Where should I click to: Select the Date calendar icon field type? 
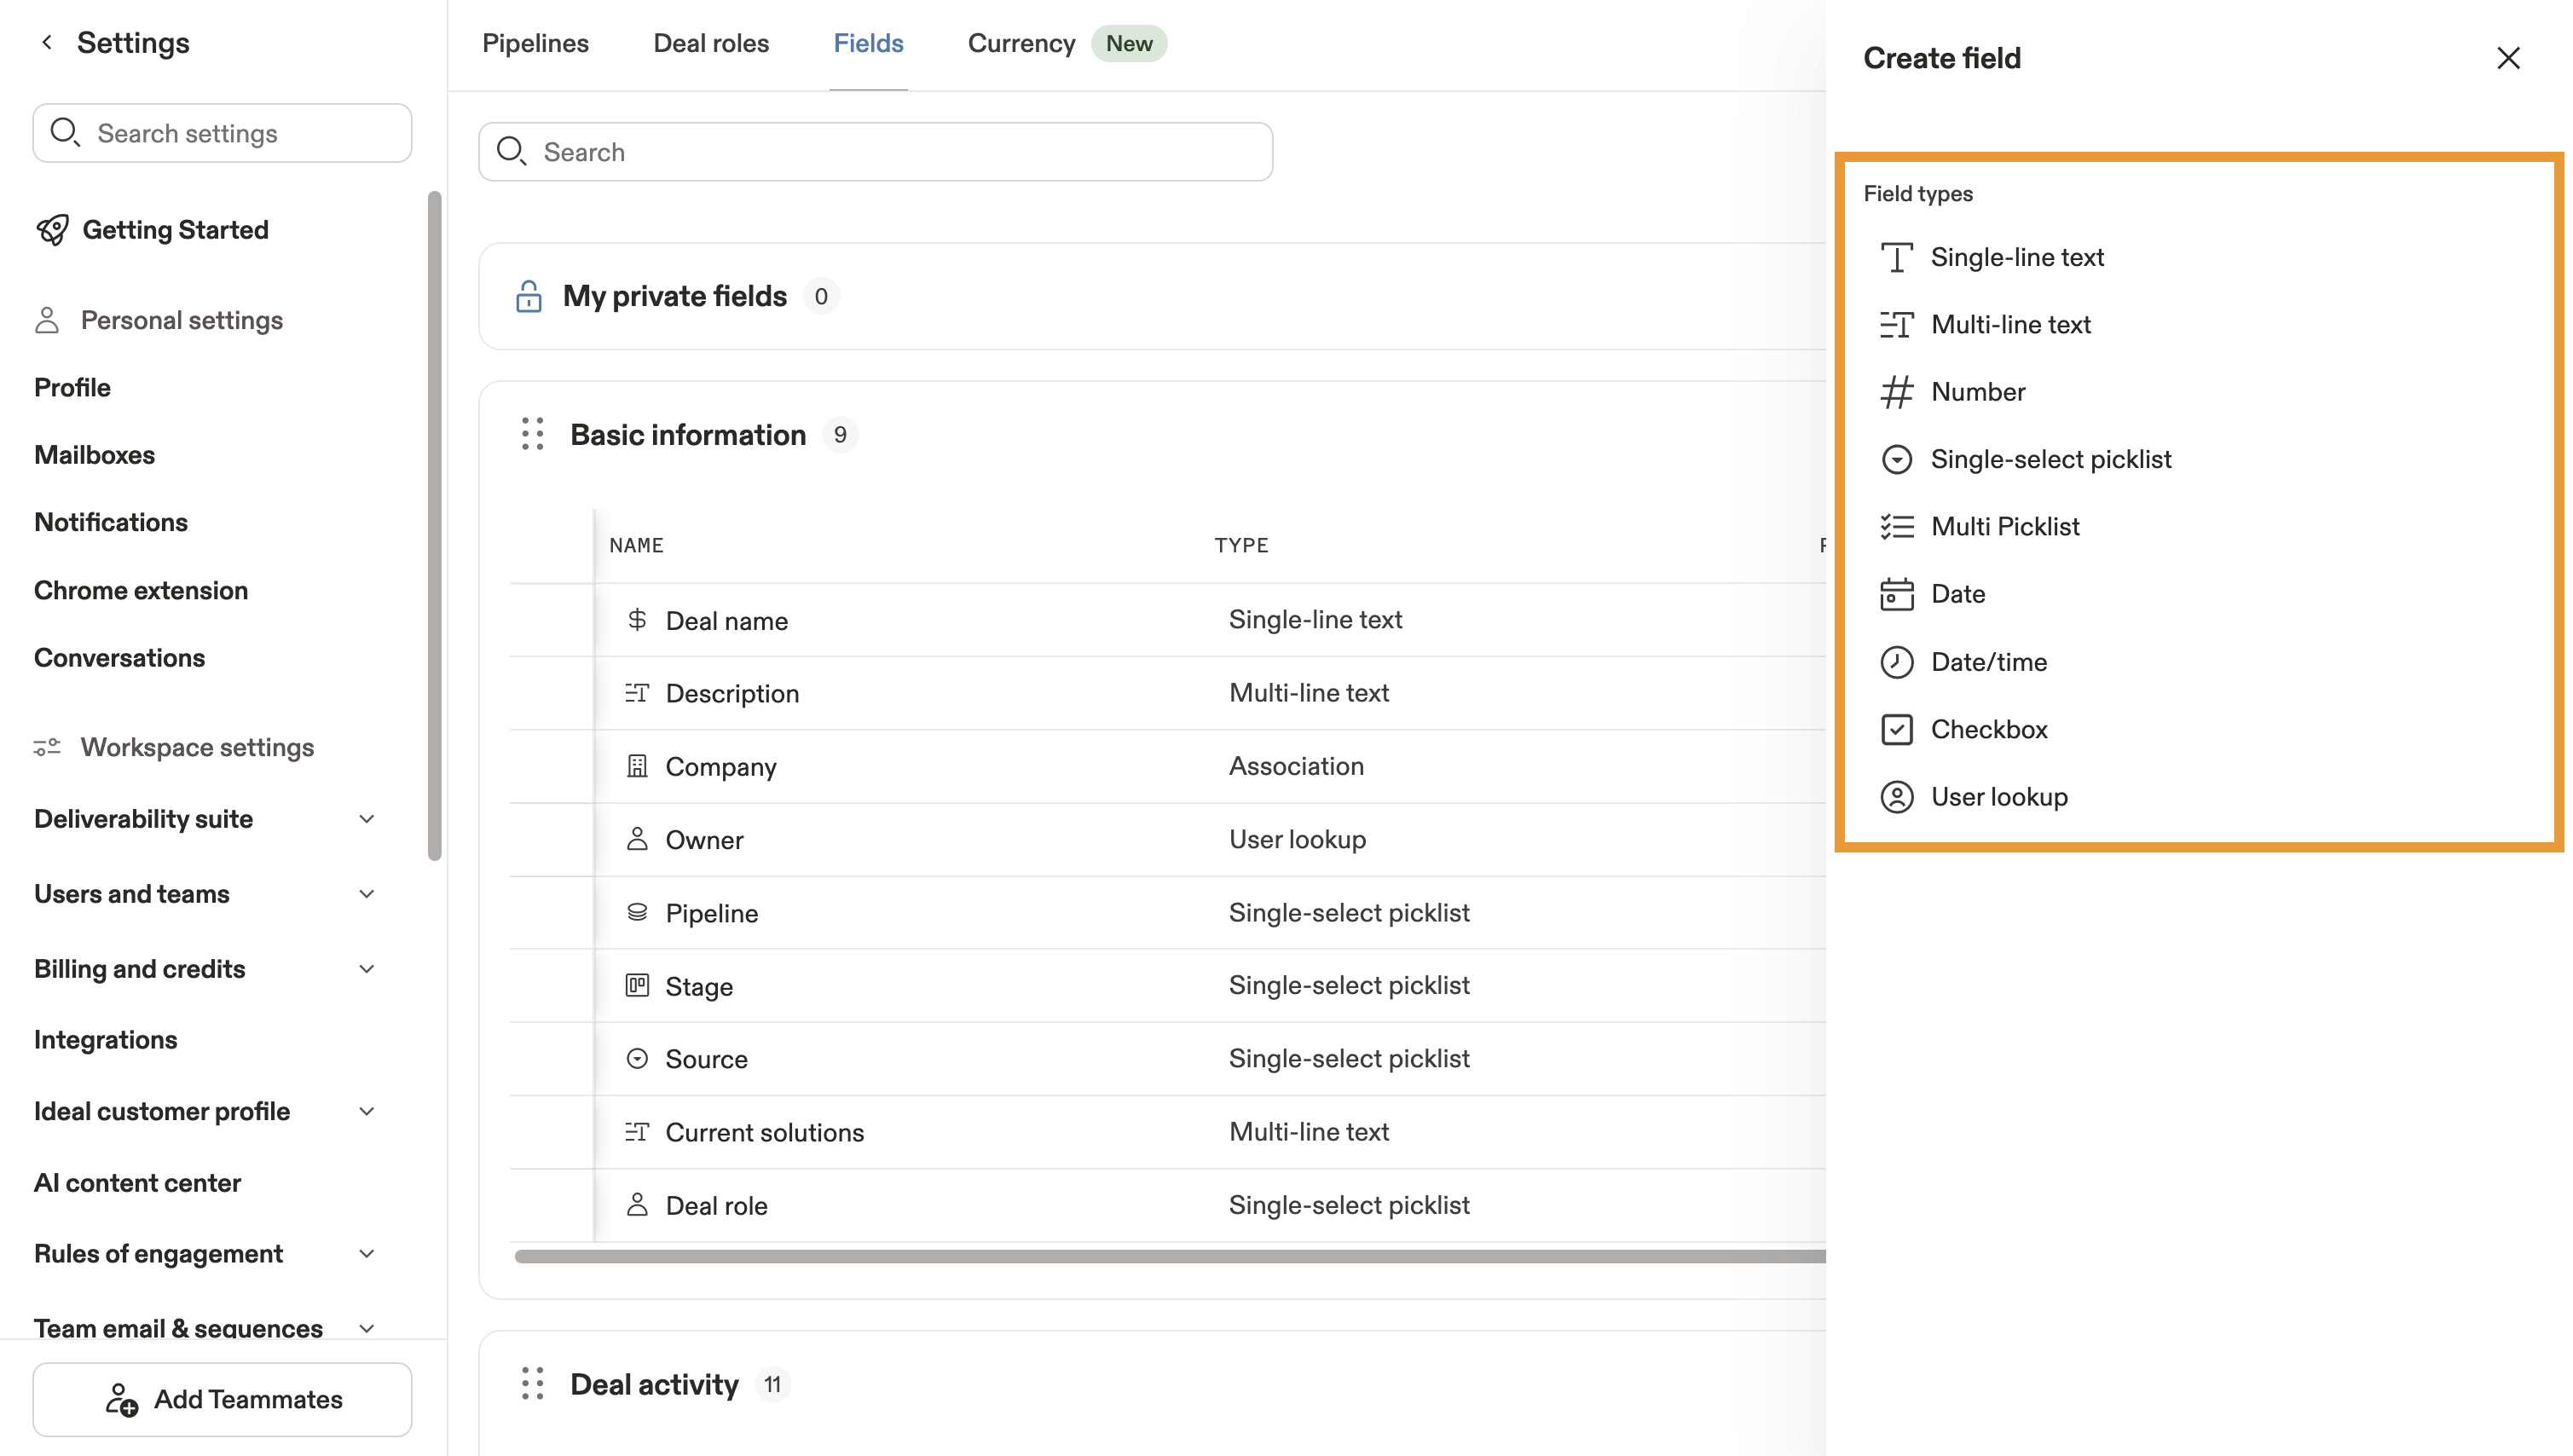pos(1896,594)
